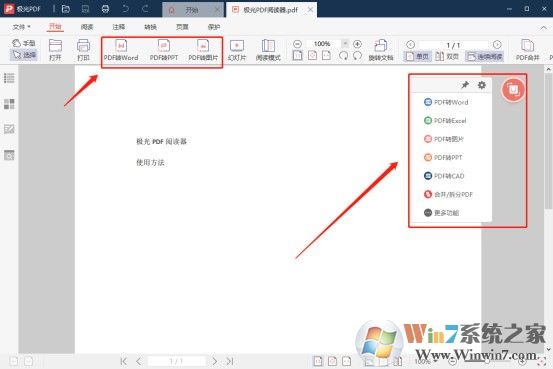Click the page number field showing 1 / 1
Viewport: 553px width, 369px height.
pyautogui.click(x=453, y=45)
